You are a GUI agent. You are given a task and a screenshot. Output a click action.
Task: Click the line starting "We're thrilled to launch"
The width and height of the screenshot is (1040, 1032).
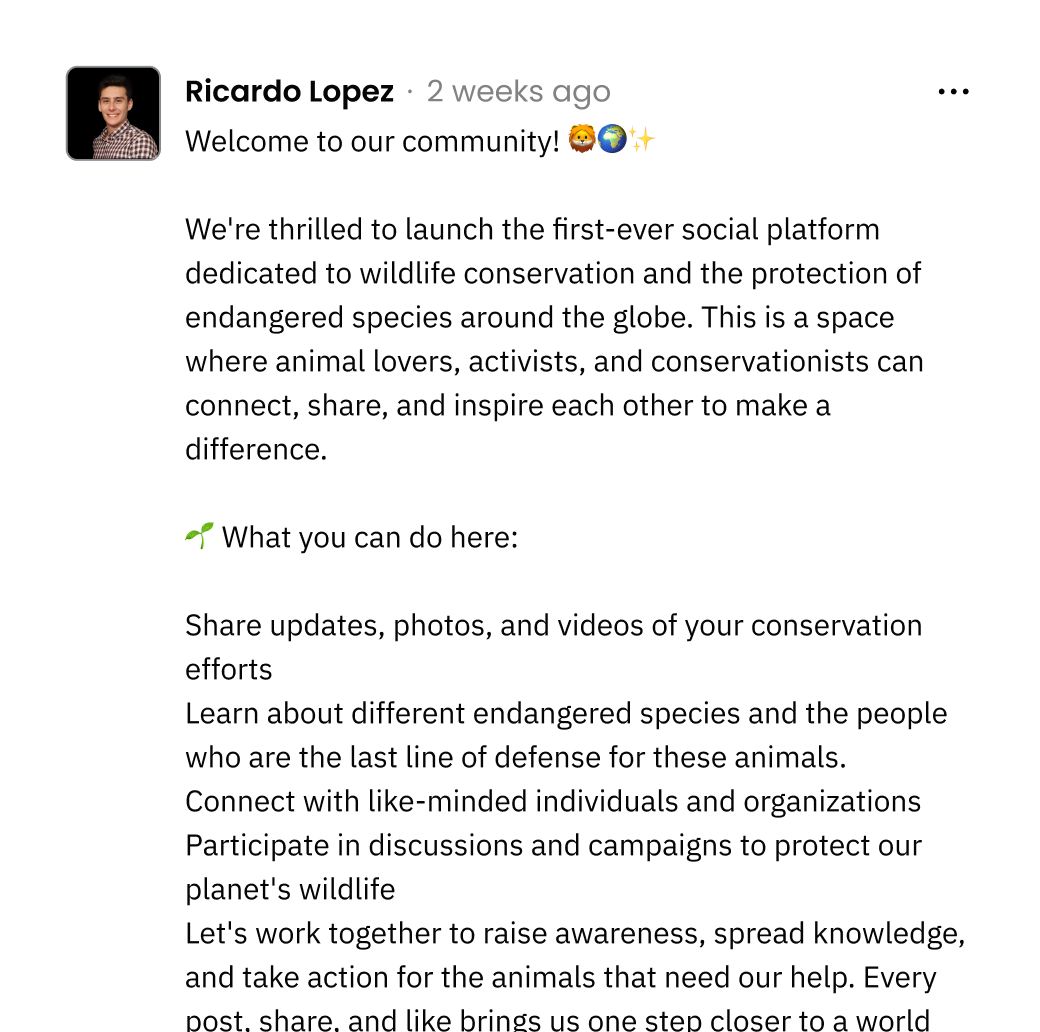(532, 229)
